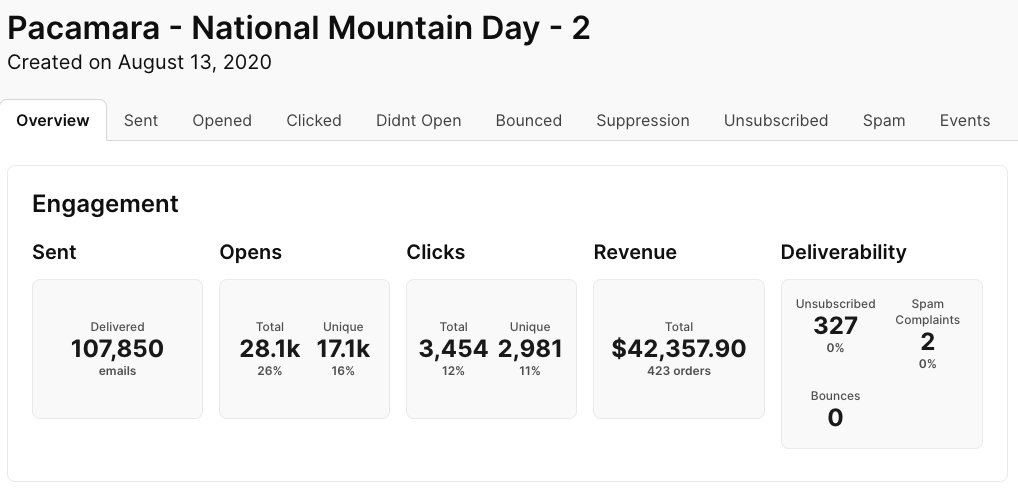The height and width of the screenshot is (493, 1018).
Task: Click the Revenue section heading
Action: (635, 252)
